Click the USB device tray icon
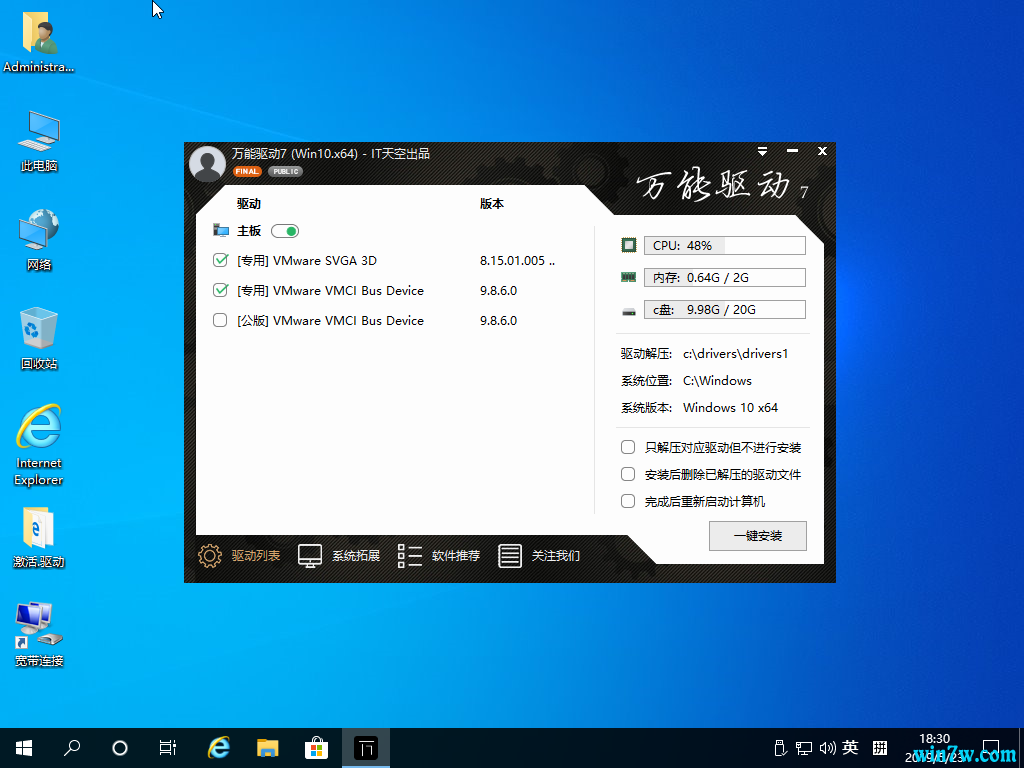 click(x=779, y=748)
